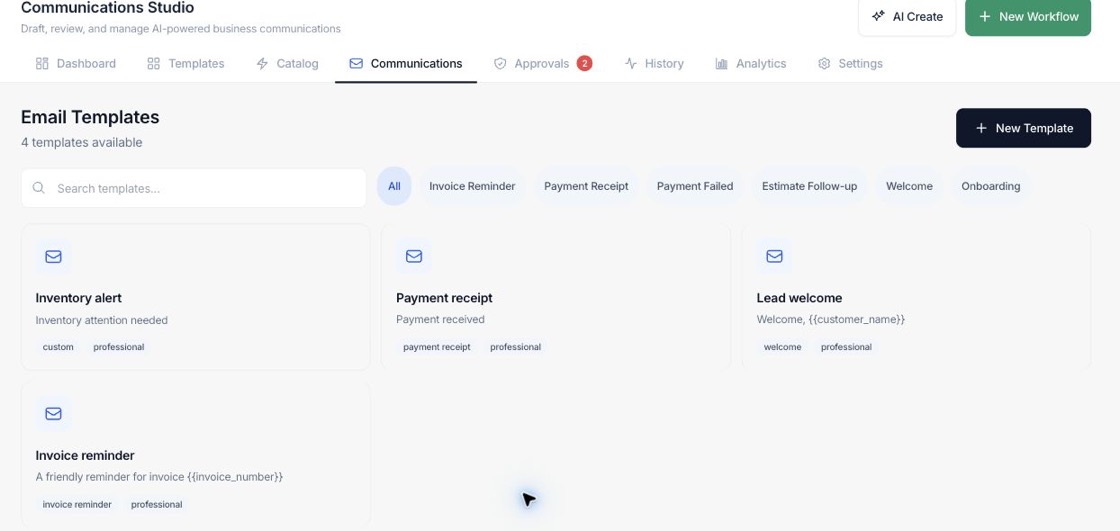Click the Analytics bar chart icon
The height and width of the screenshot is (531, 1120).
(x=721, y=64)
